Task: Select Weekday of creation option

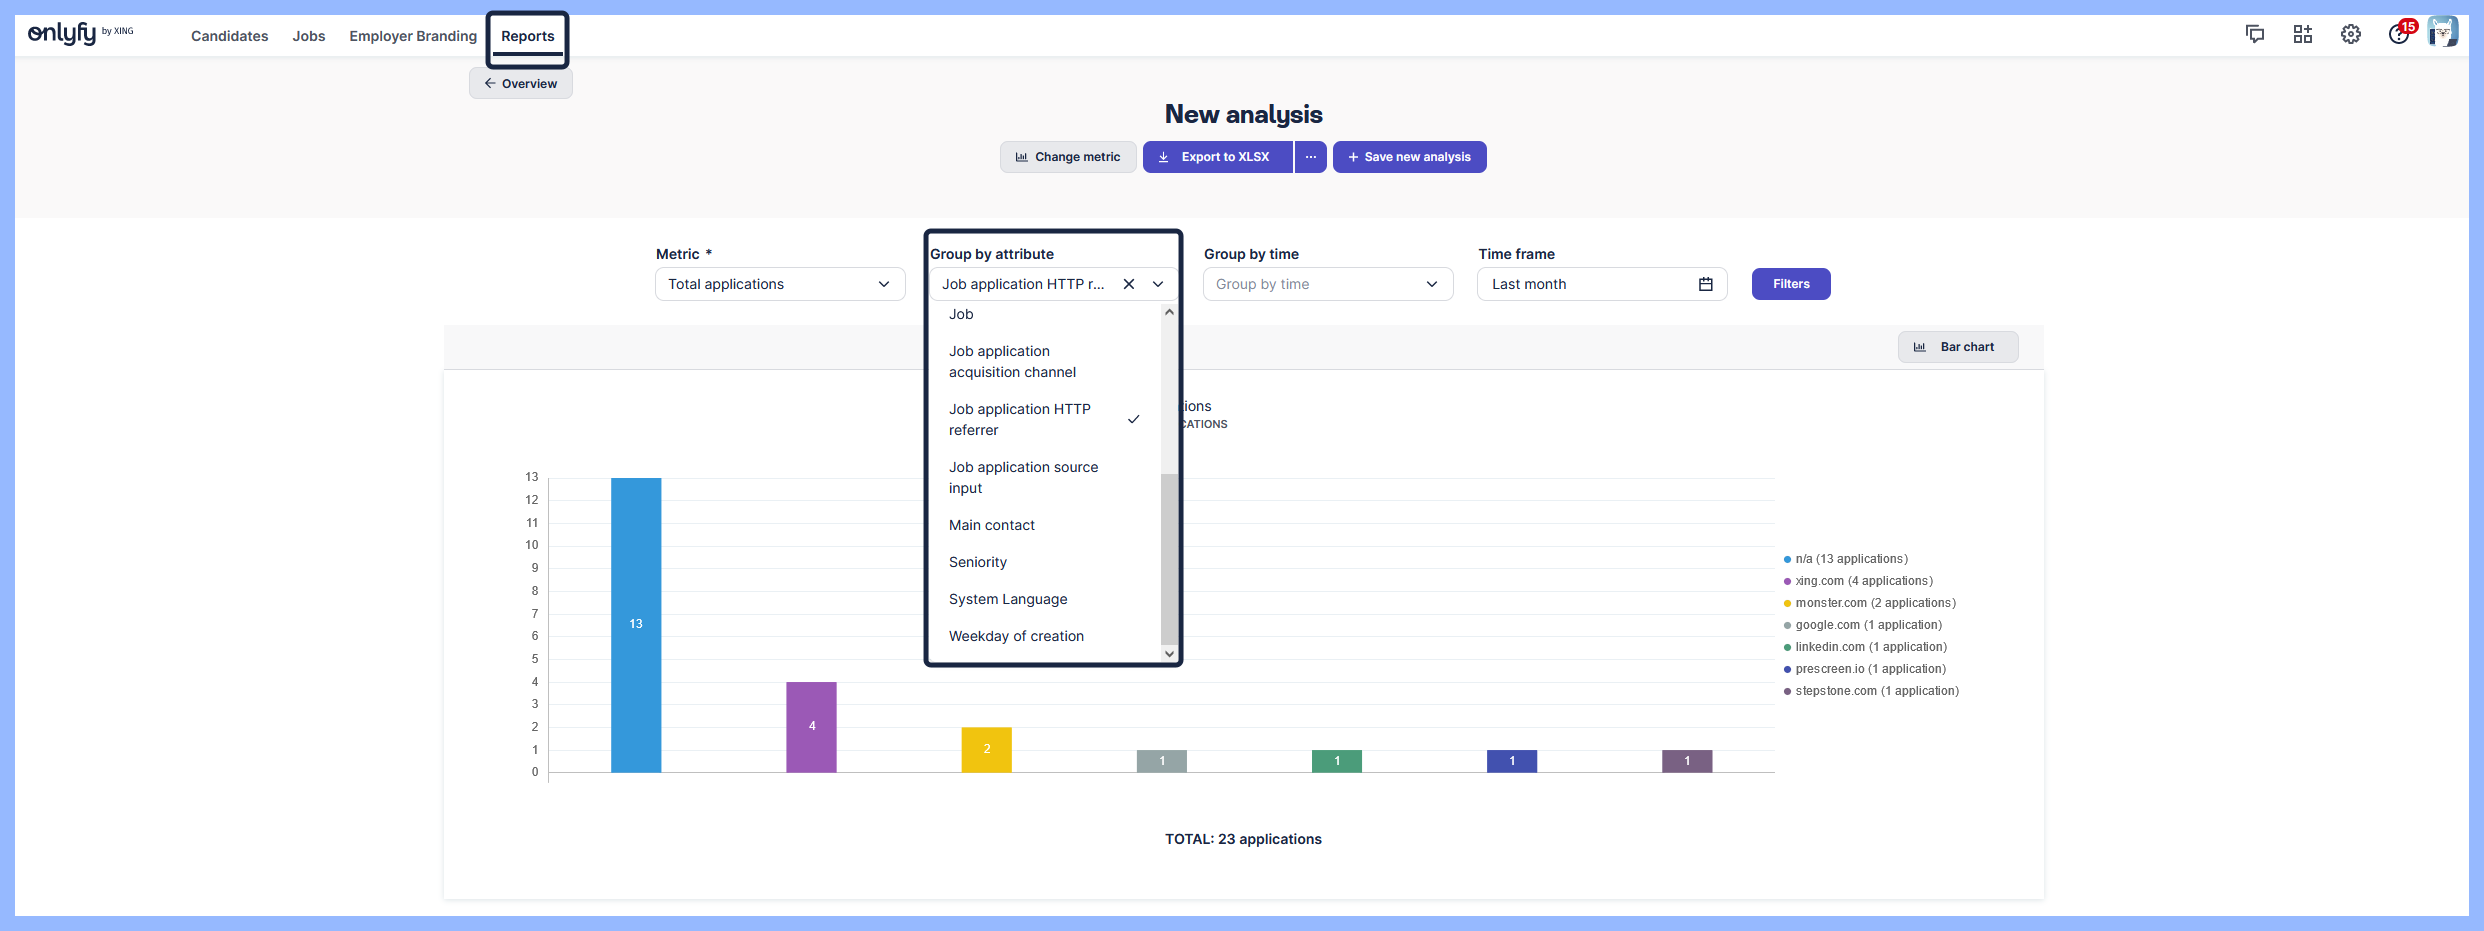Action: pos(1016,636)
